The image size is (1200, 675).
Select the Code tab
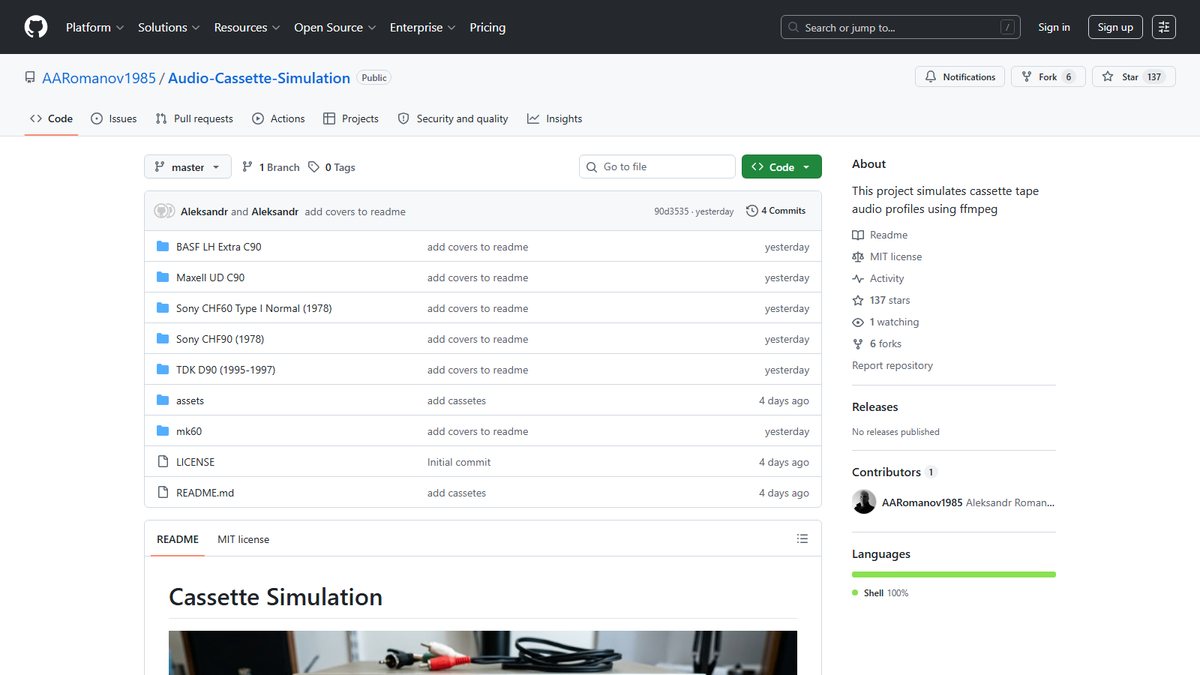click(51, 118)
